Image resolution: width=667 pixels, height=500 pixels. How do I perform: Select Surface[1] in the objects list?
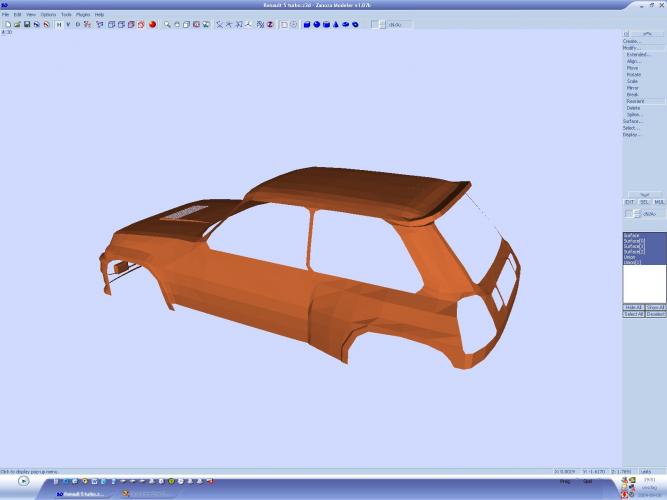point(633,241)
